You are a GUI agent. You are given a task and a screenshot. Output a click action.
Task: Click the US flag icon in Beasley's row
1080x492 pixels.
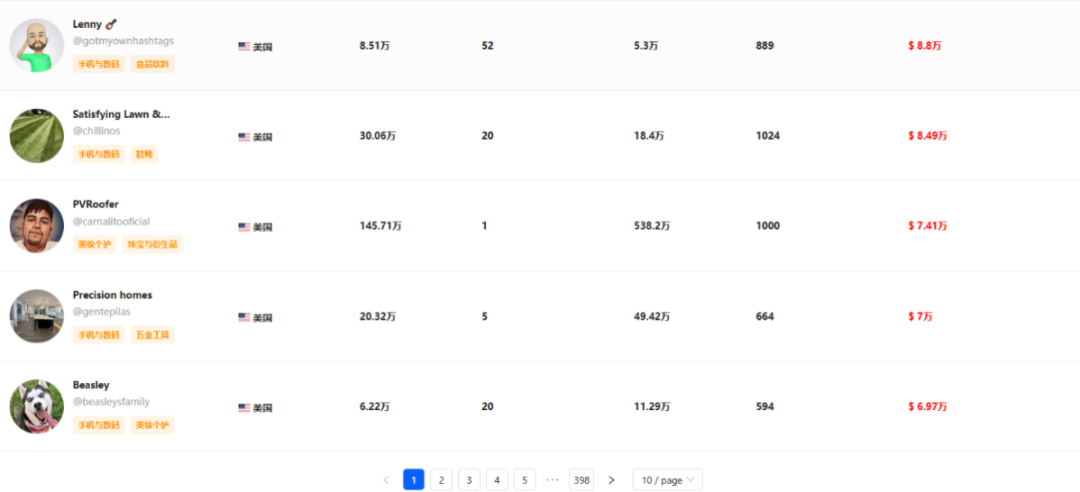pos(244,408)
